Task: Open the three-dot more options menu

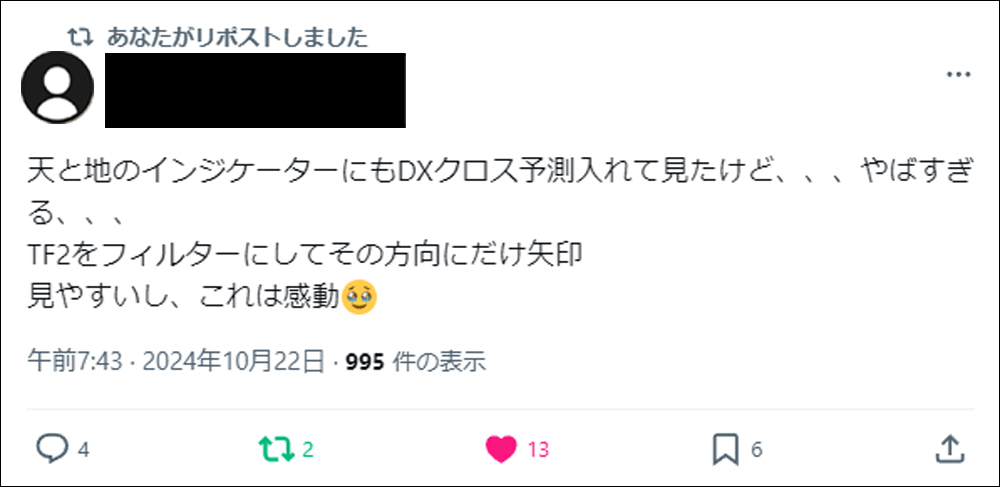Action: point(958,75)
